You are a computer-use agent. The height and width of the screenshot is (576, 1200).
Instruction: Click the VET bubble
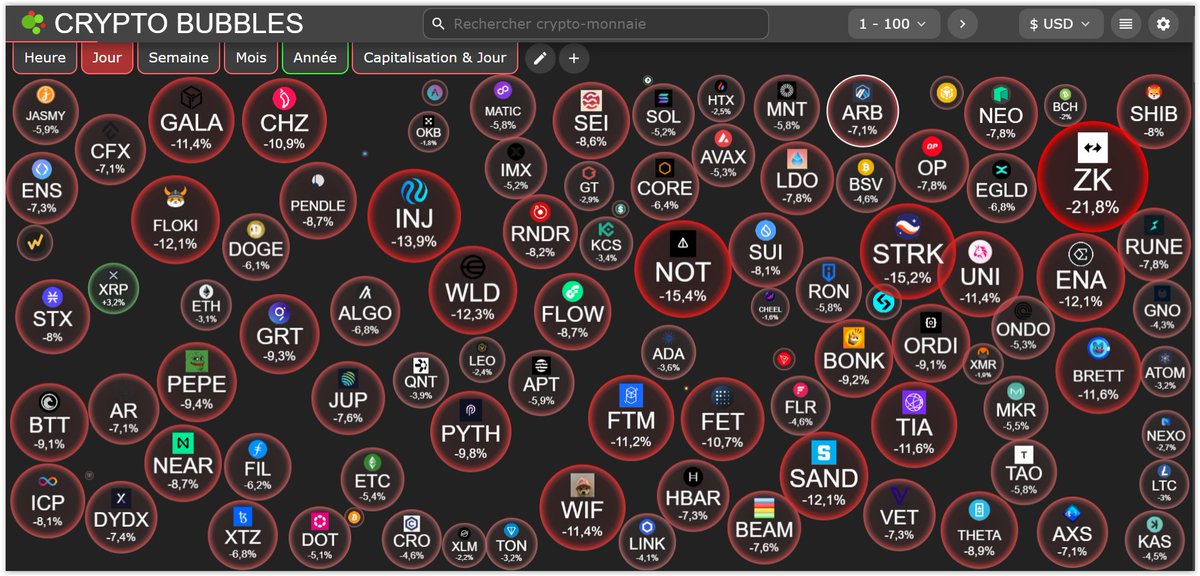coord(899,515)
